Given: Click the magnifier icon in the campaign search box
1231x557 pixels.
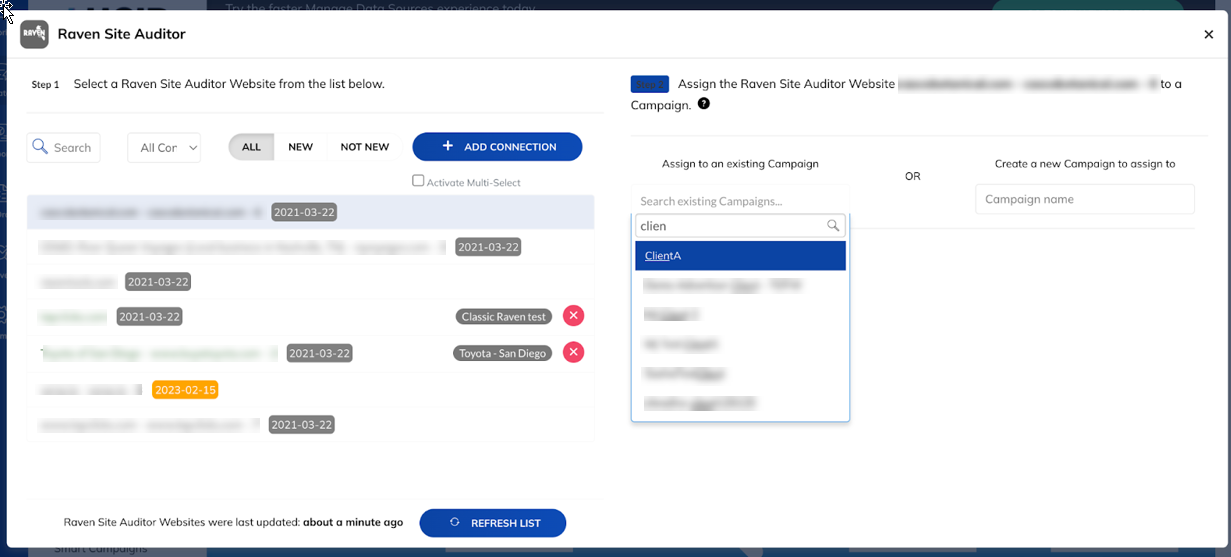Looking at the screenshot, I should (833, 226).
